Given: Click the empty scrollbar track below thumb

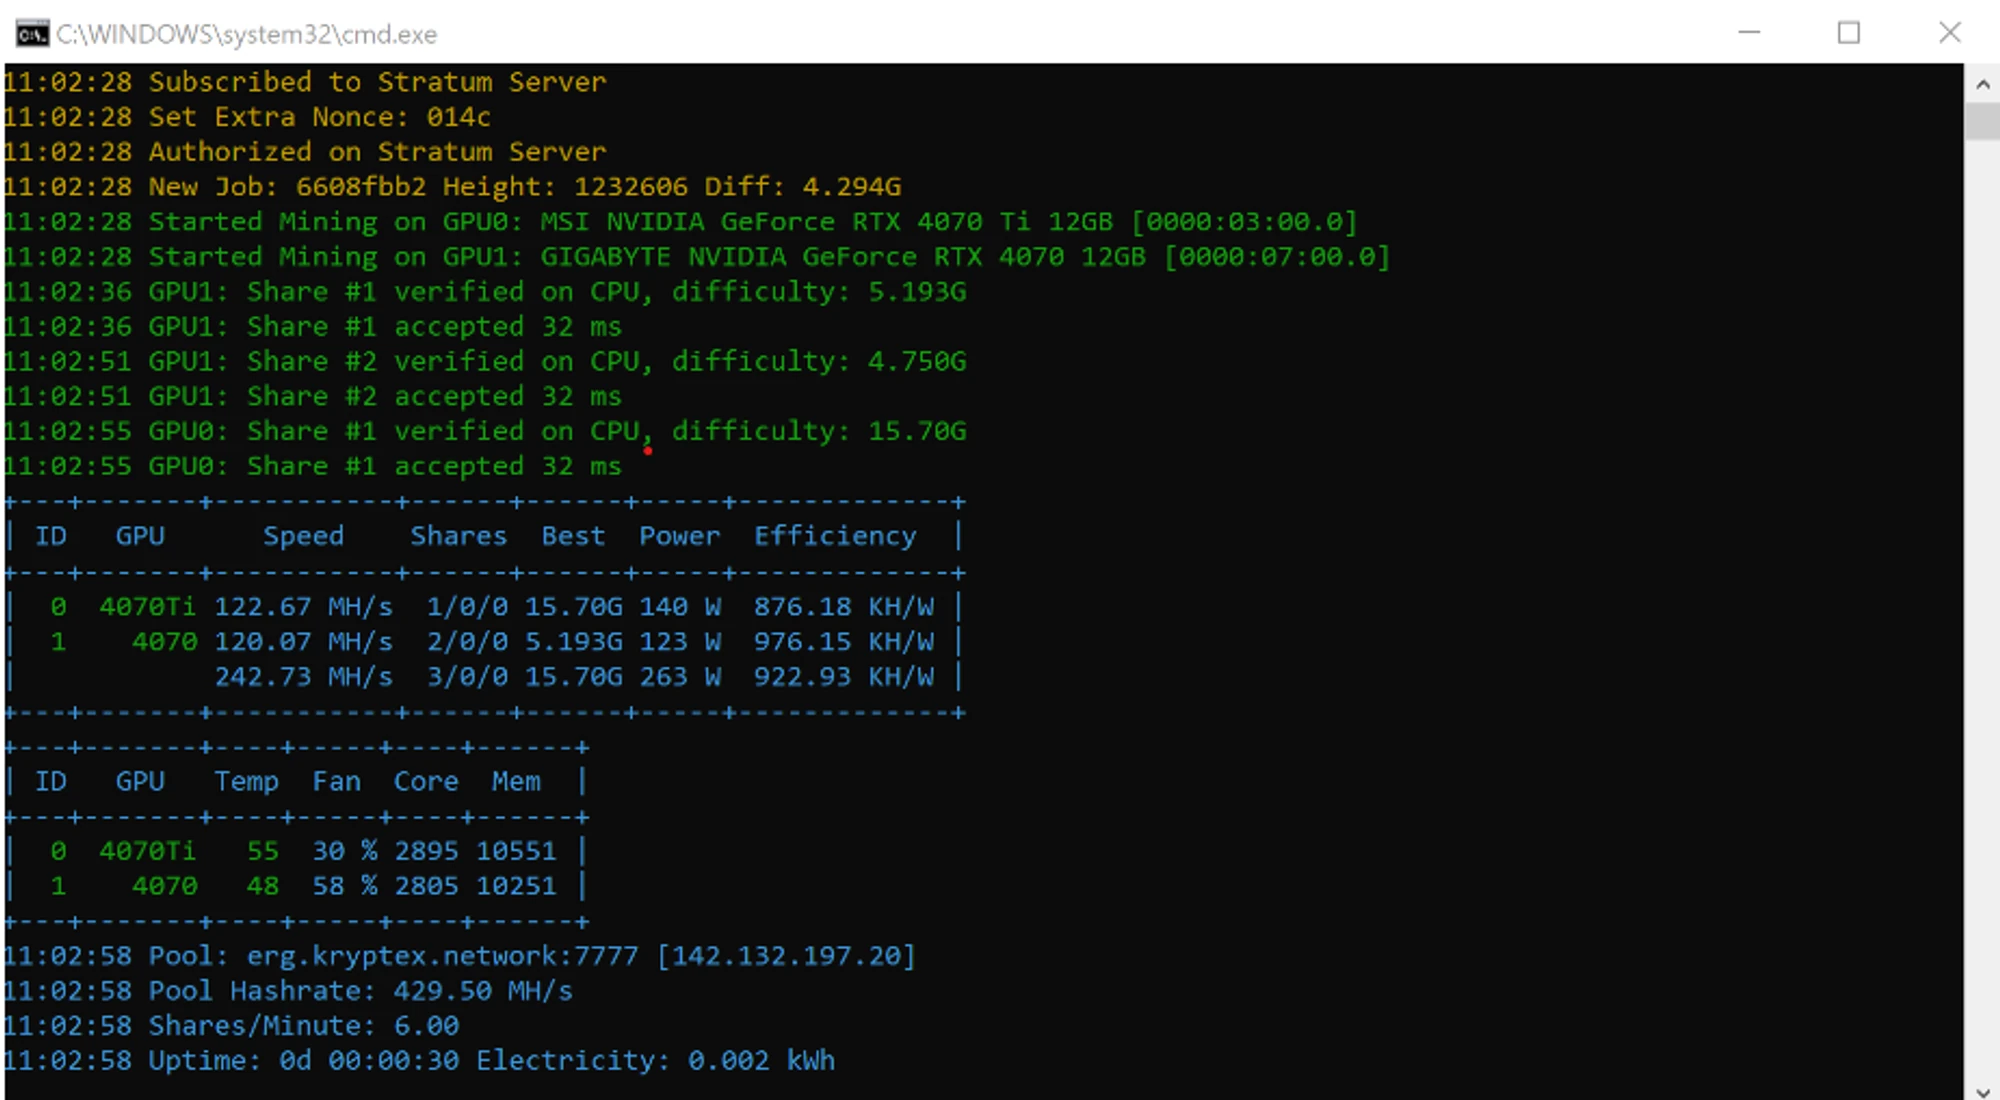Looking at the screenshot, I should pyautogui.click(x=1982, y=600).
